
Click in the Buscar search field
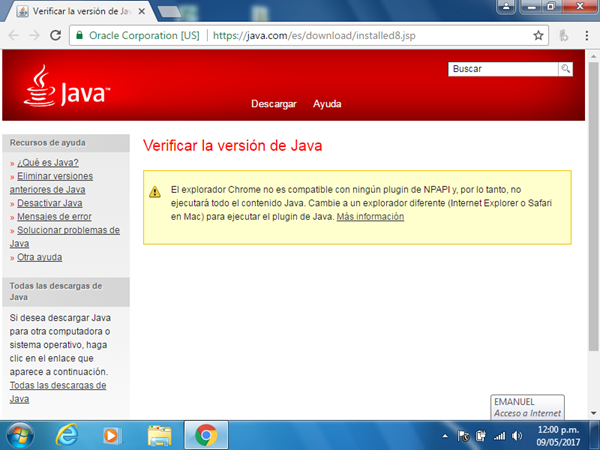pyautogui.click(x=503, y=69)
